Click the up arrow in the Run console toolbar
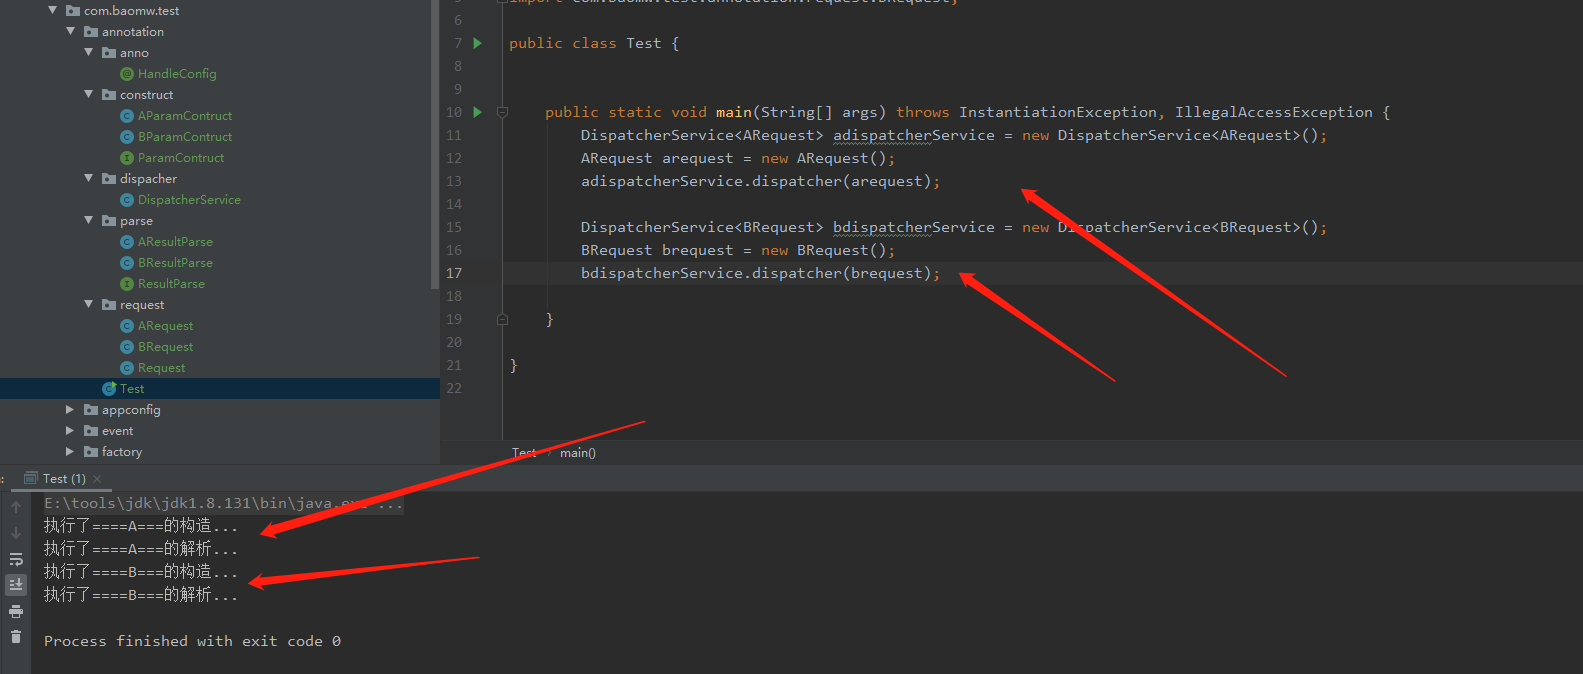The width and height of the screenshot is (1583, 674). point(16,508)
